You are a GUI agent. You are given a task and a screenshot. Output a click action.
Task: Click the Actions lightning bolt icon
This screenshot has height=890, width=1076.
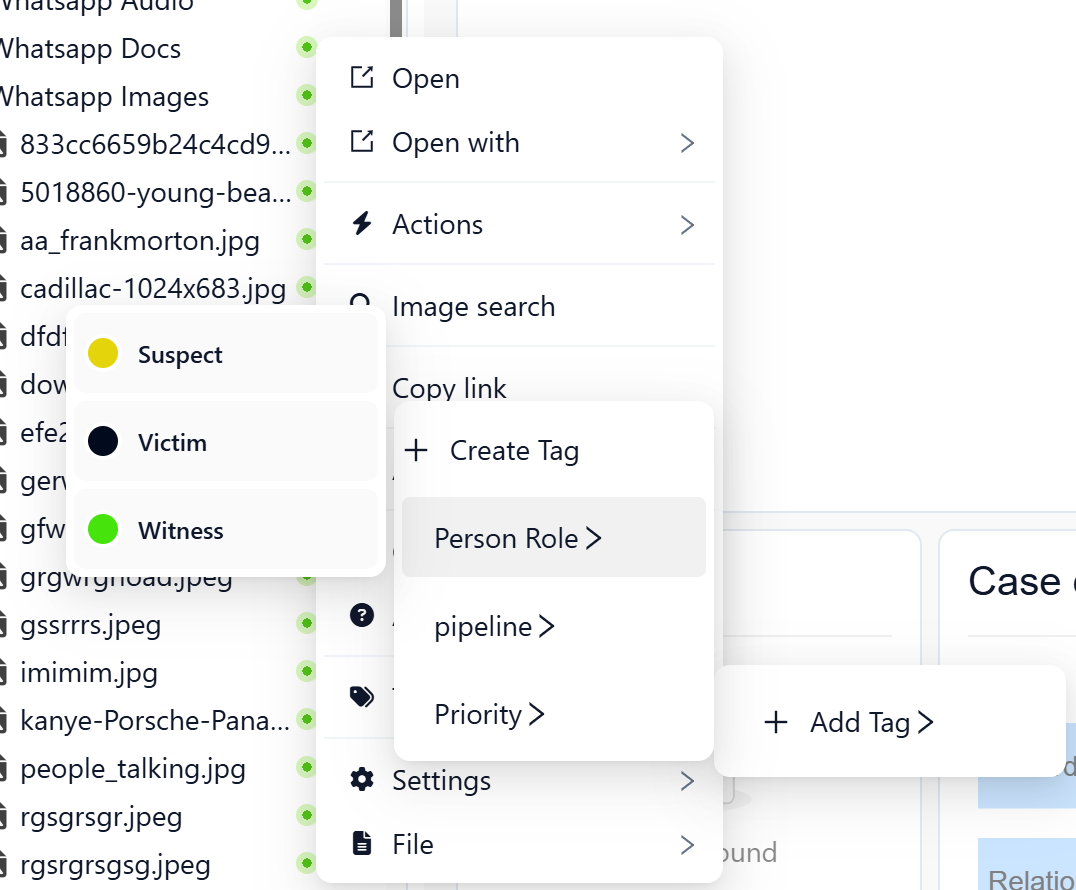point(361,224)
